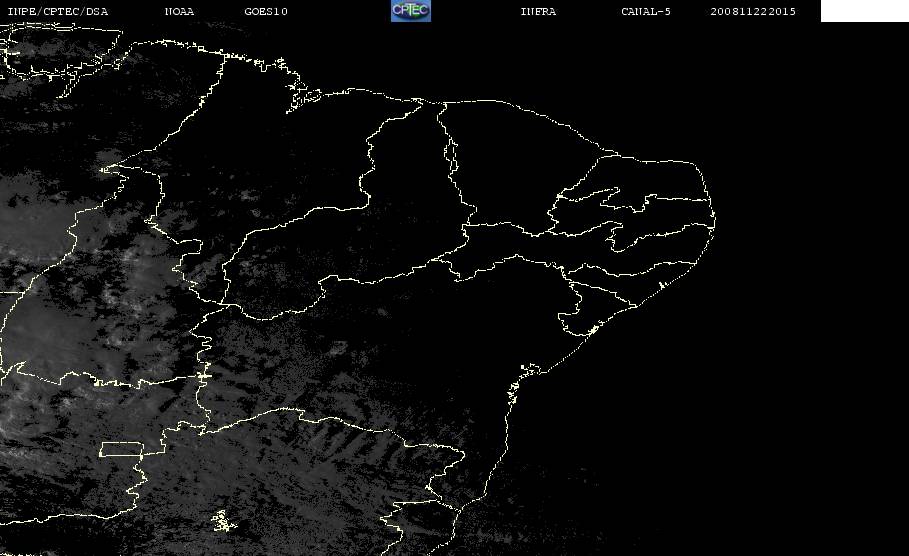
Task: Click the NOAA label in the header
Action: (x=179, y=11)
